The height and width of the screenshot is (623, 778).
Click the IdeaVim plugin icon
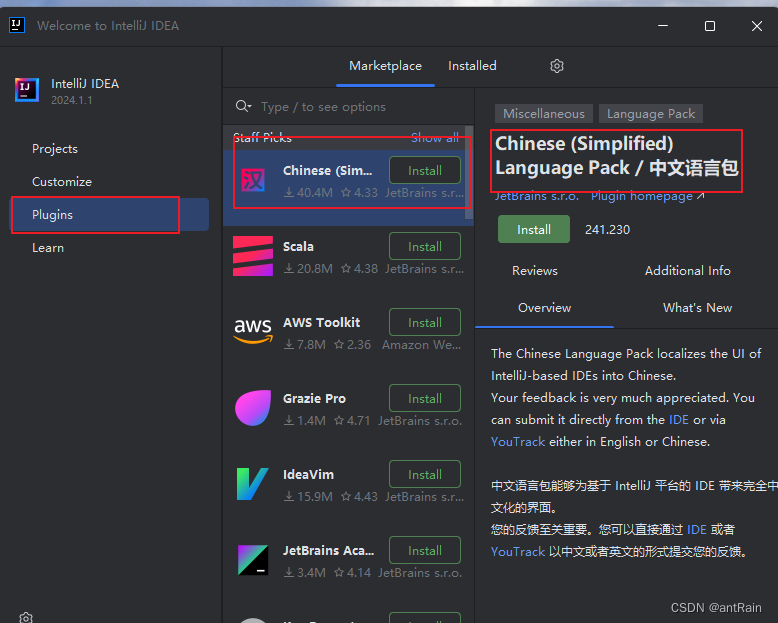[x=253, y=484]
